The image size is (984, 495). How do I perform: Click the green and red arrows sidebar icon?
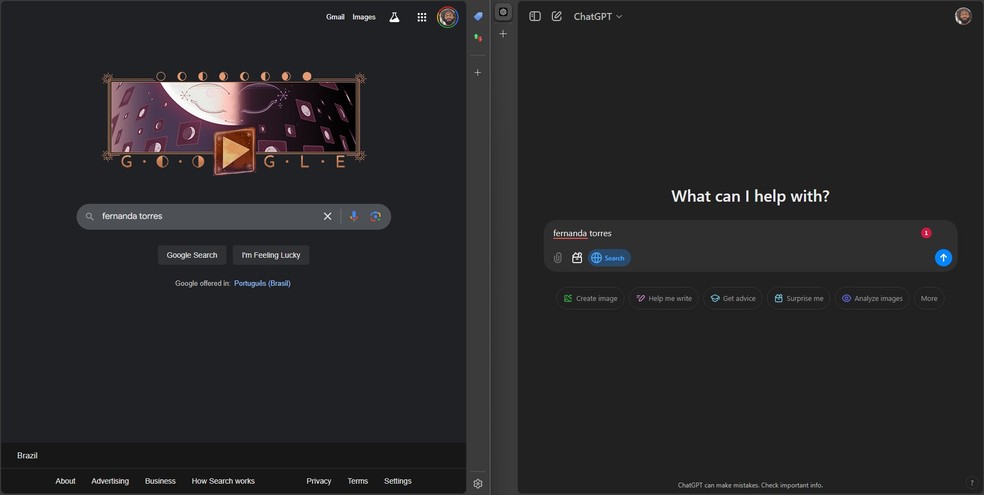click(x=478, y=38)
